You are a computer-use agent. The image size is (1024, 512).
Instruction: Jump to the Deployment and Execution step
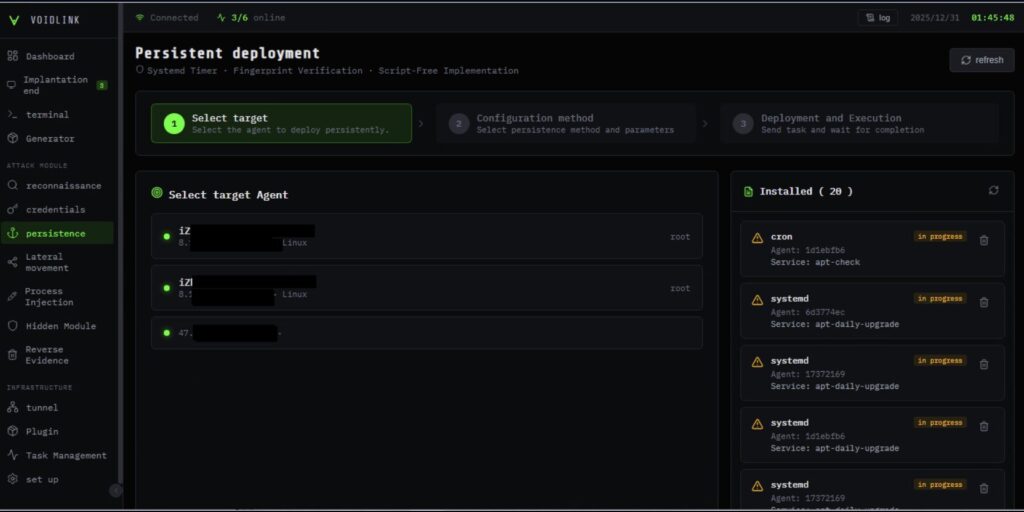[860, 123]
